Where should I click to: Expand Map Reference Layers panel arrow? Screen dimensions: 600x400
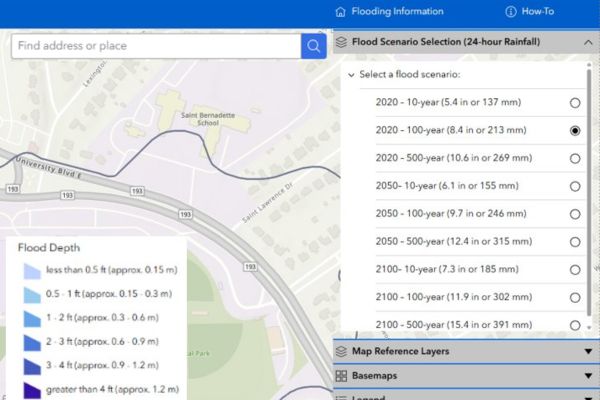pyautogui.click(x=589, y=351)
